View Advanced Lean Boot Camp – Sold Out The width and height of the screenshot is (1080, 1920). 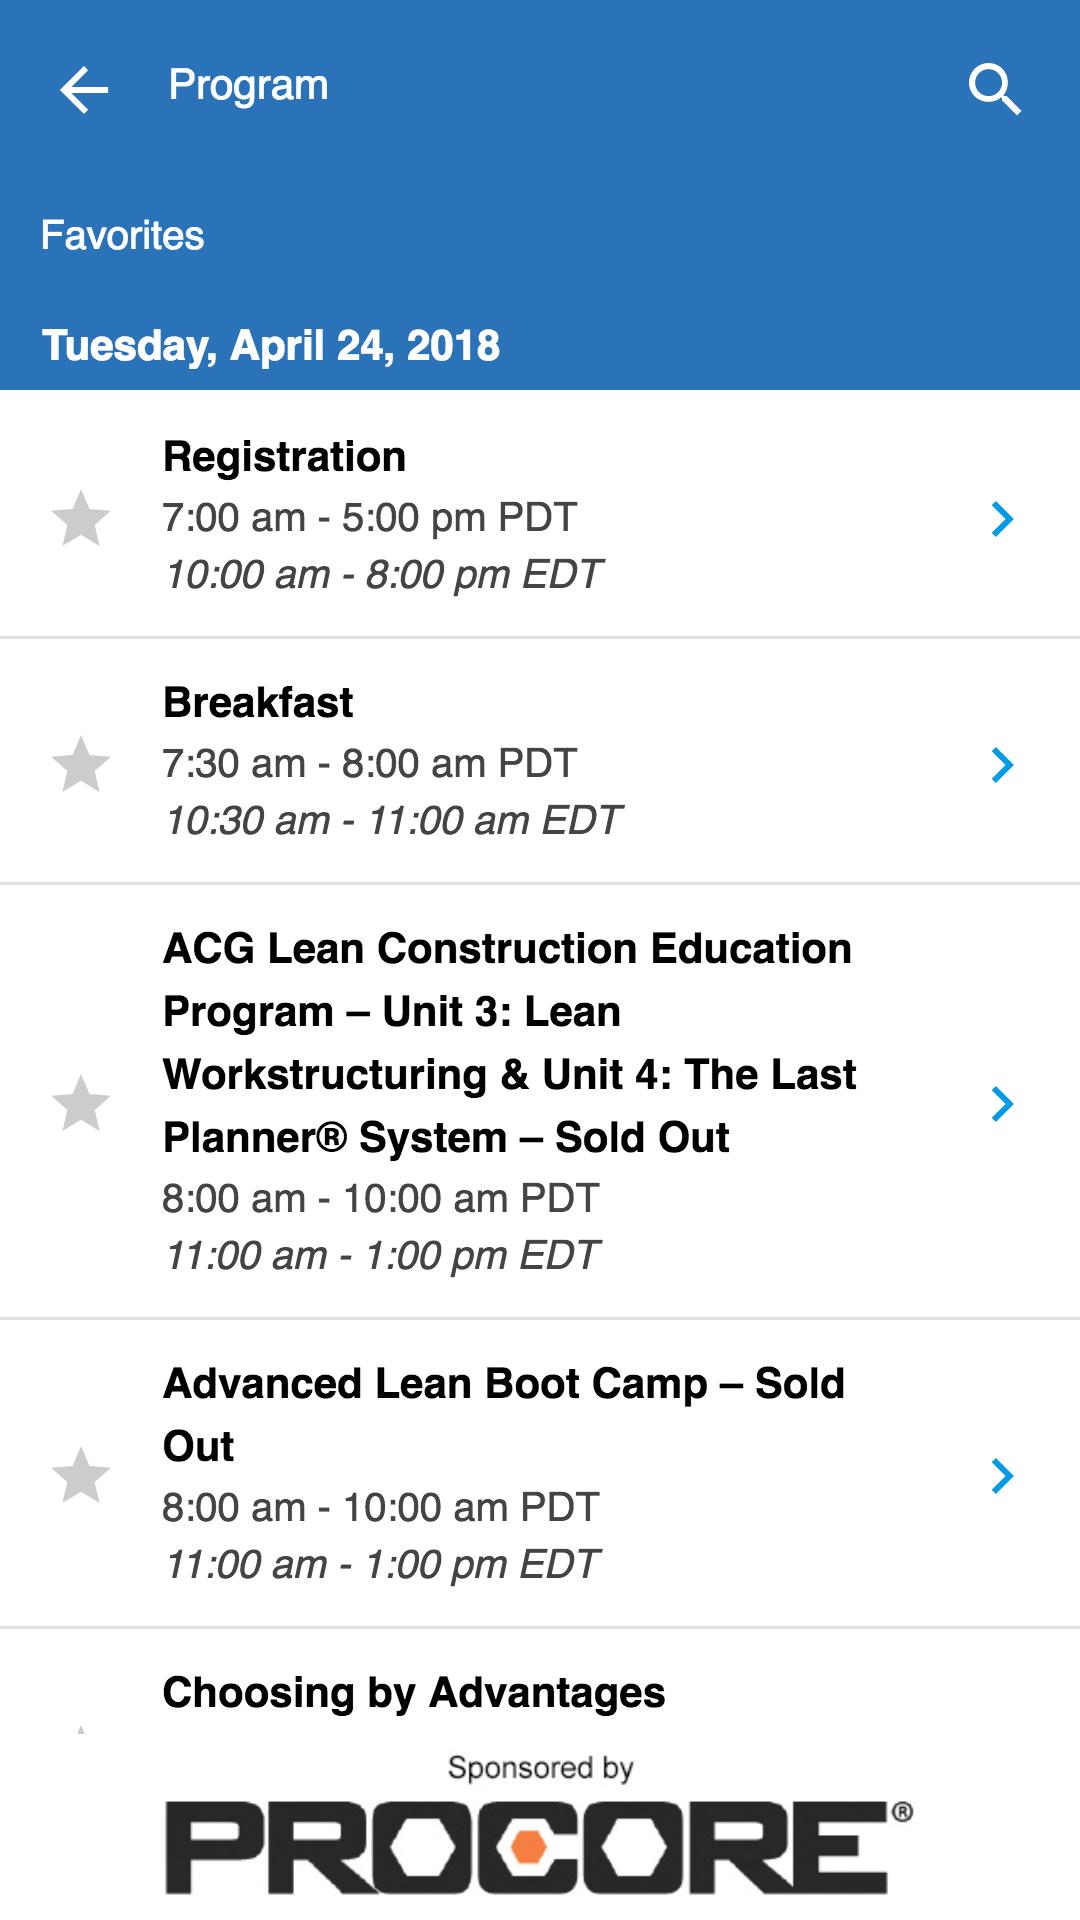(x=504, y=1414)
